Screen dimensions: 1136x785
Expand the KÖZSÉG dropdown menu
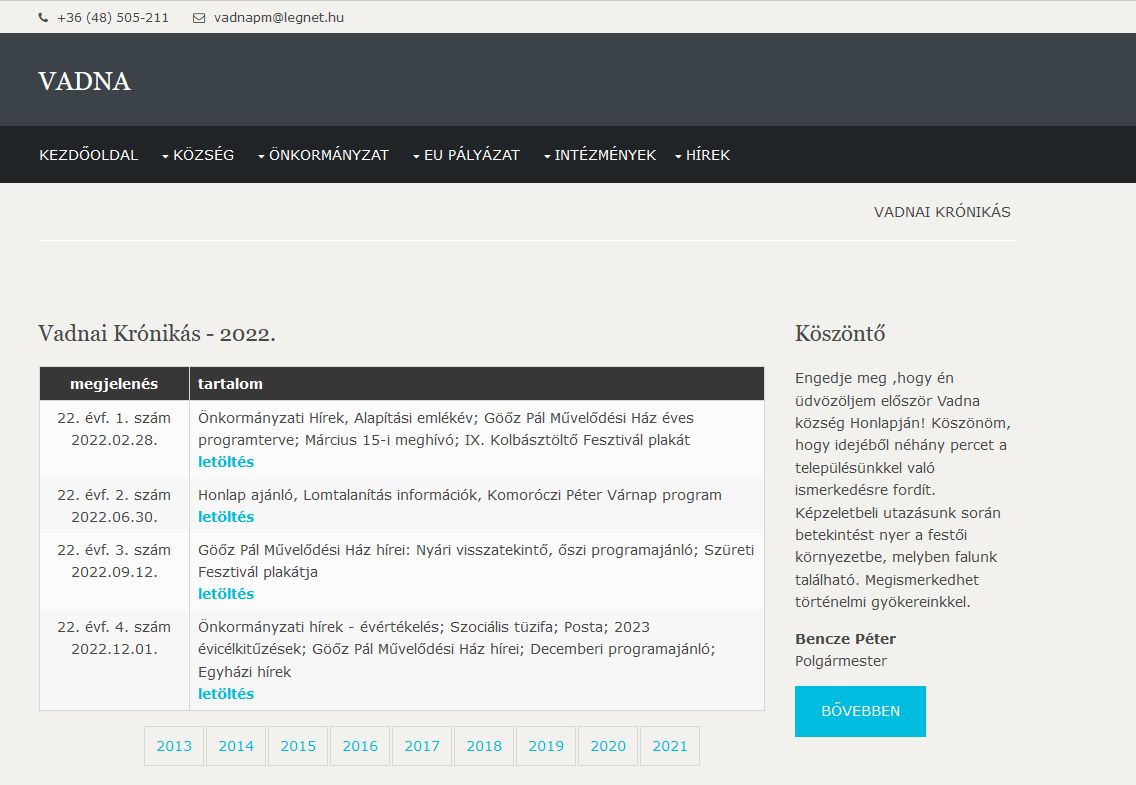pos(198,155)
